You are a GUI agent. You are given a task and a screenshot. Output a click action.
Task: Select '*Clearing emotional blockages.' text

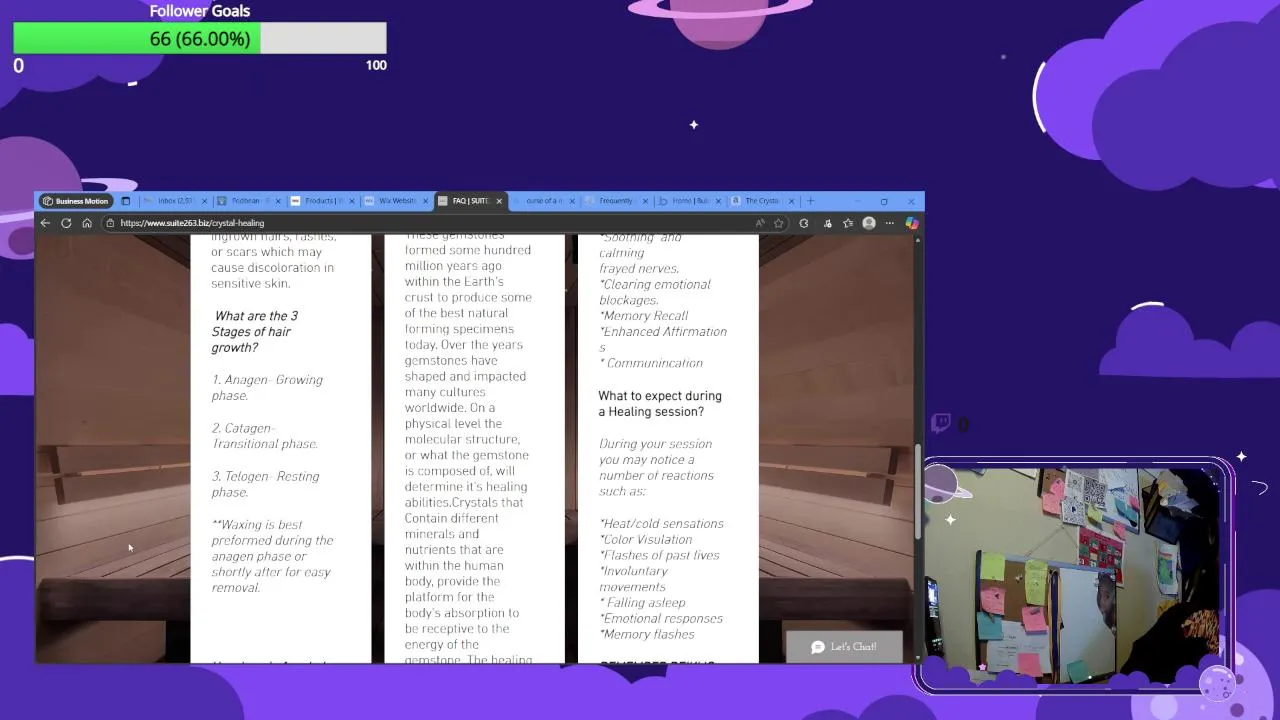(x=655, y=292)
